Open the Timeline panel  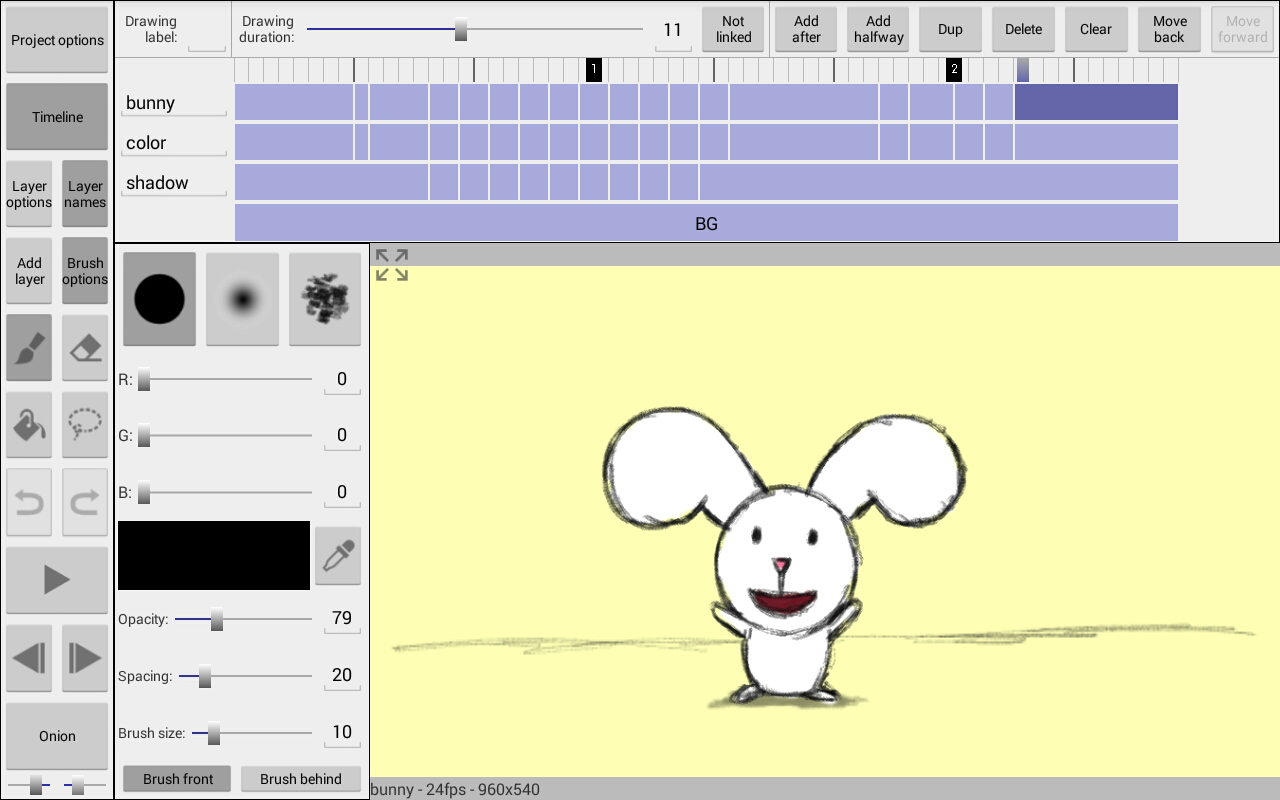(56, 117)
